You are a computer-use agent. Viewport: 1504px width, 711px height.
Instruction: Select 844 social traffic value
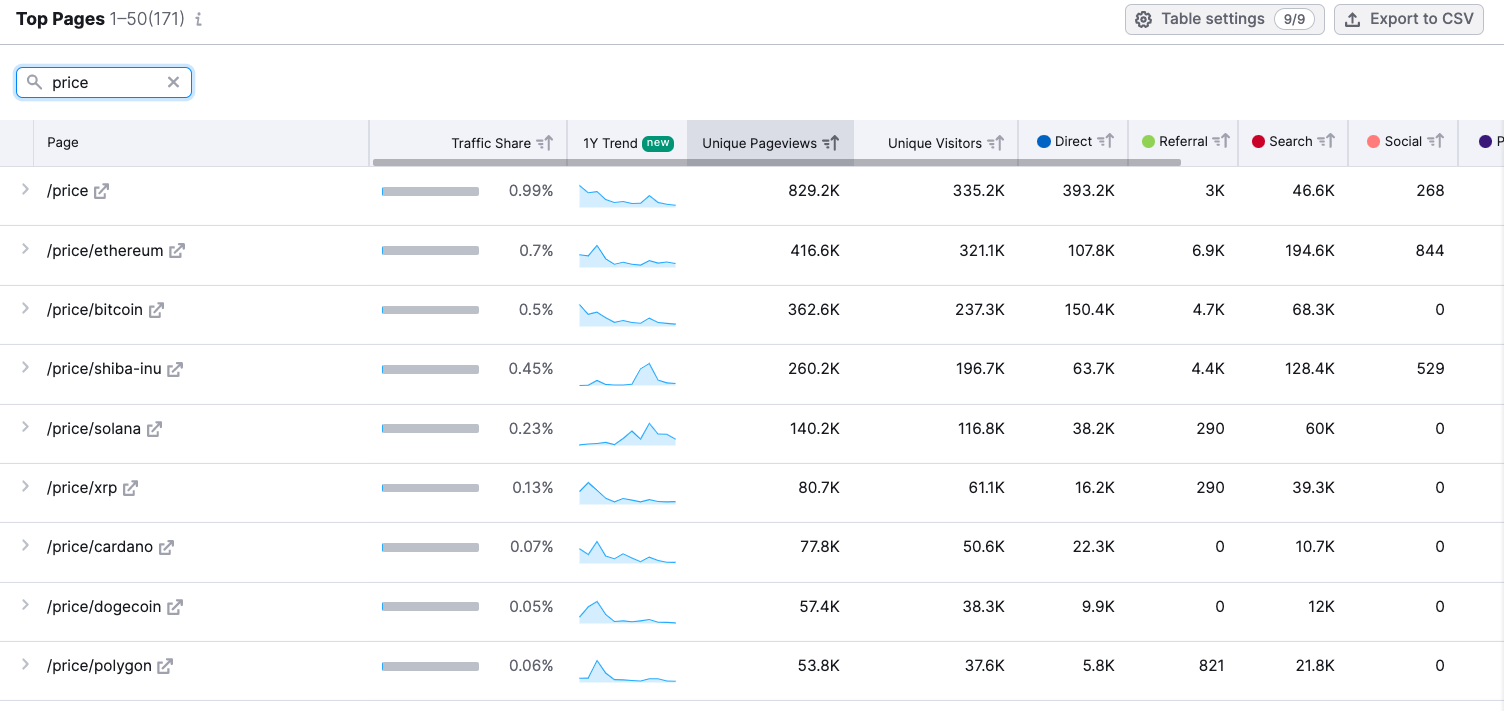[1430, 251]
